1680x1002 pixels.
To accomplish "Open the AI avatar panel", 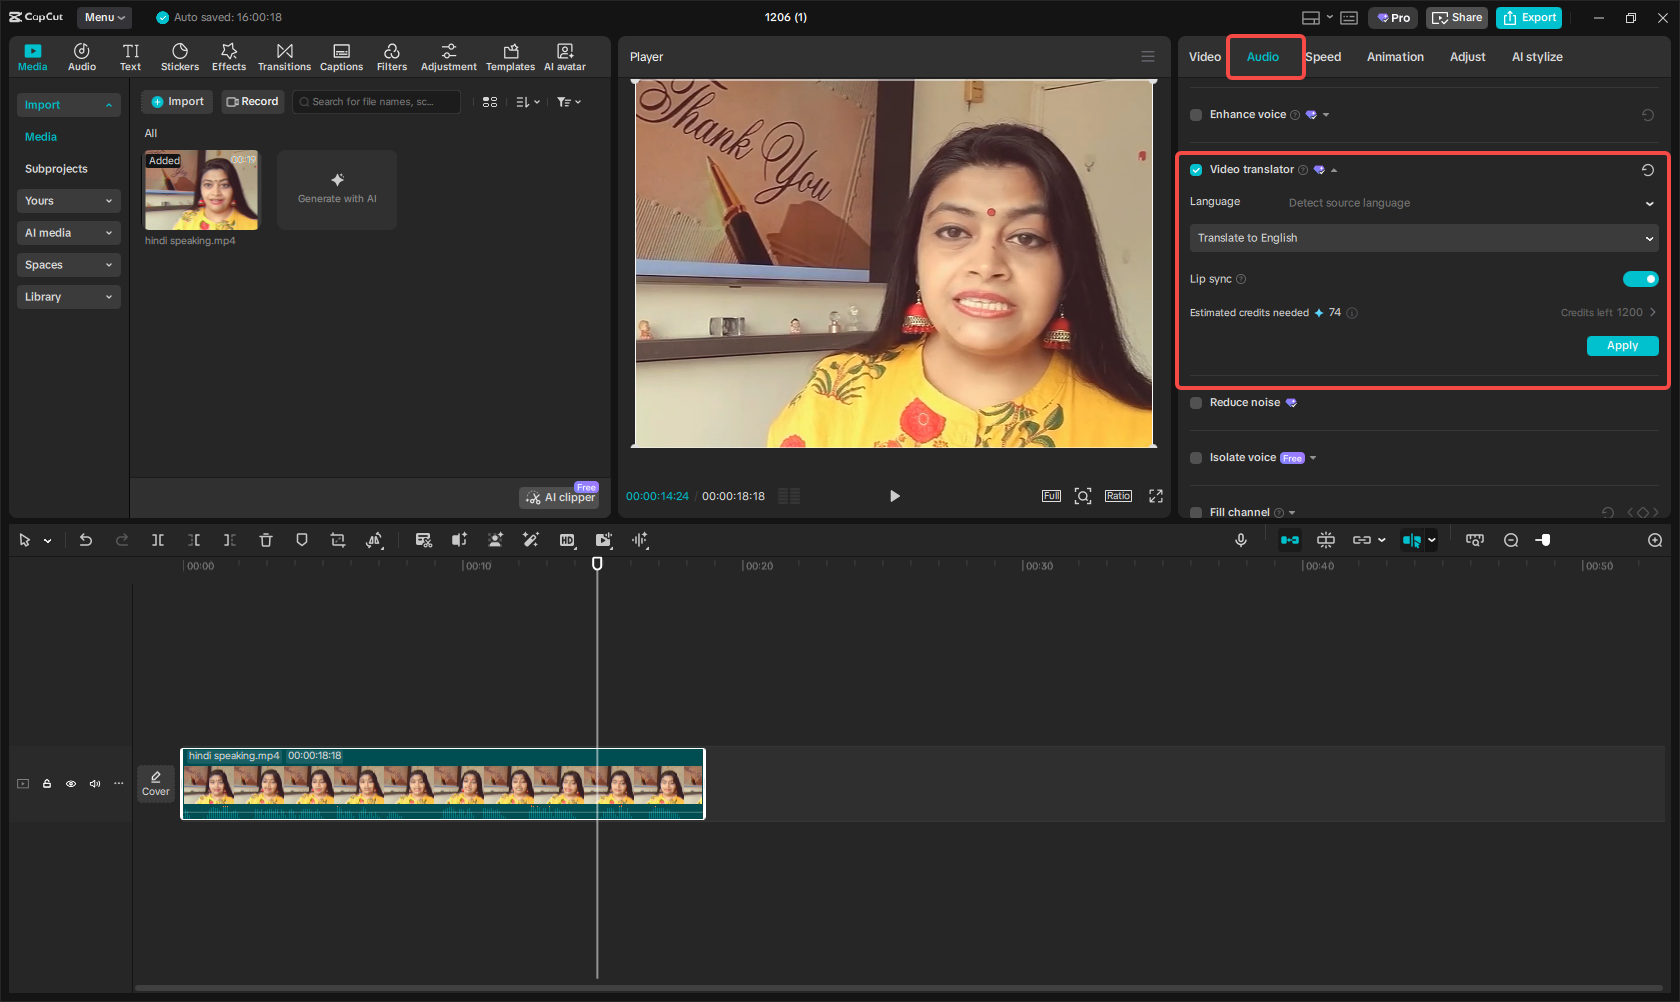I will click(x=564, y=55).
